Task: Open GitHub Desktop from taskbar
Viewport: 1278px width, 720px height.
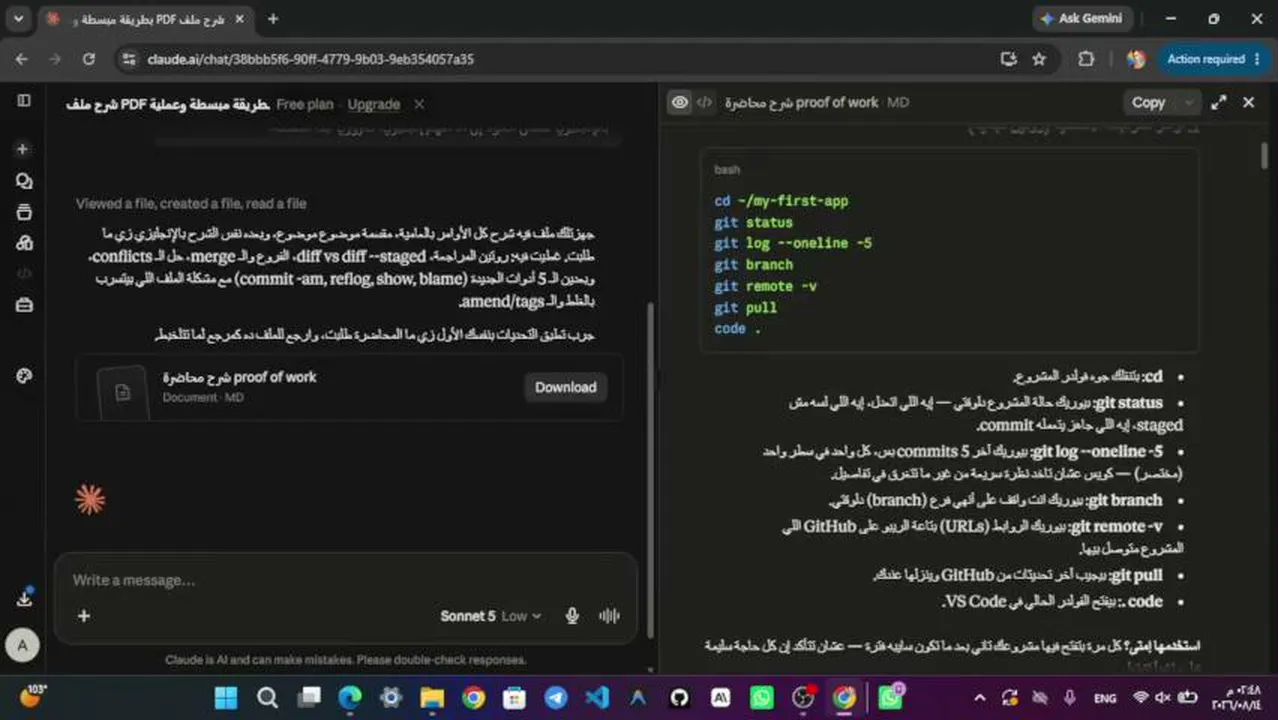Action: 679,697
